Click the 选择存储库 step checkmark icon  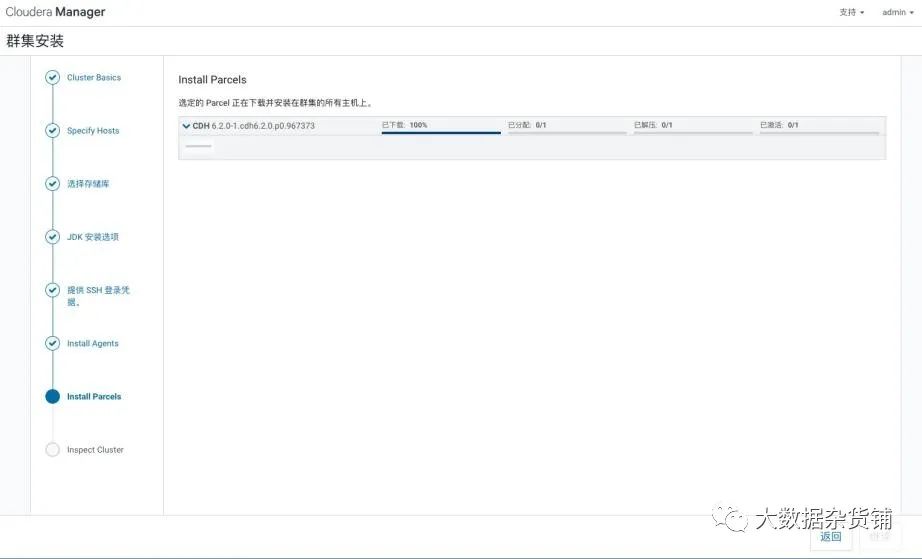[x=52, y=183]
